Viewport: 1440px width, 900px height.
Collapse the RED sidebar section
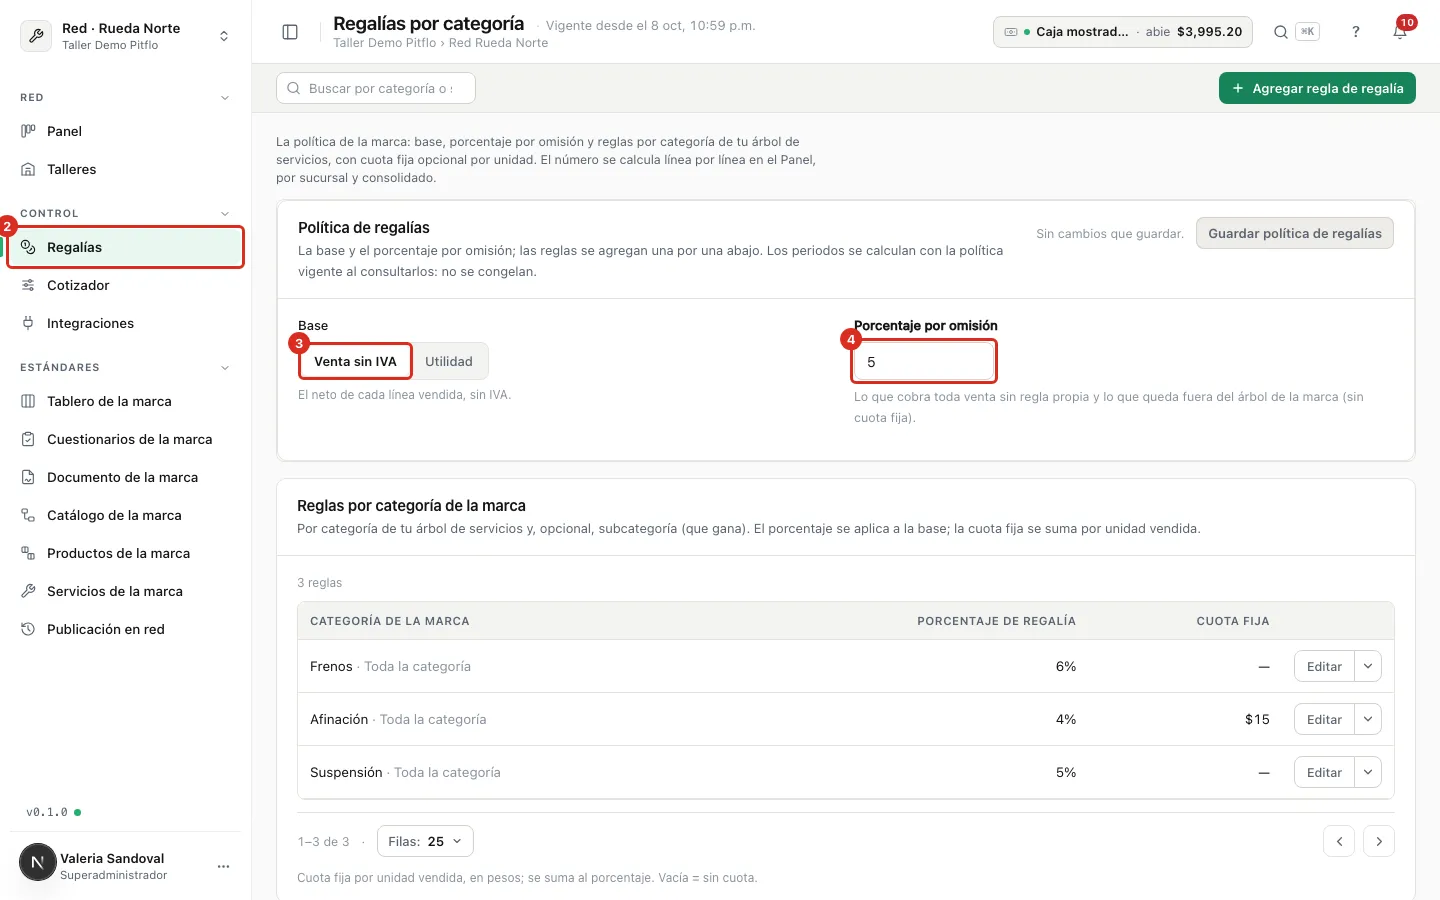click(x=225, y=98)
